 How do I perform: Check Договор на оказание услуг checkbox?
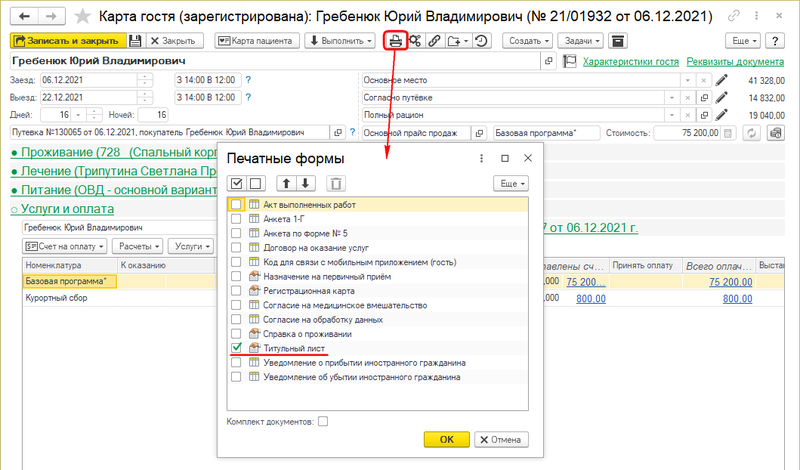point(236,248)
